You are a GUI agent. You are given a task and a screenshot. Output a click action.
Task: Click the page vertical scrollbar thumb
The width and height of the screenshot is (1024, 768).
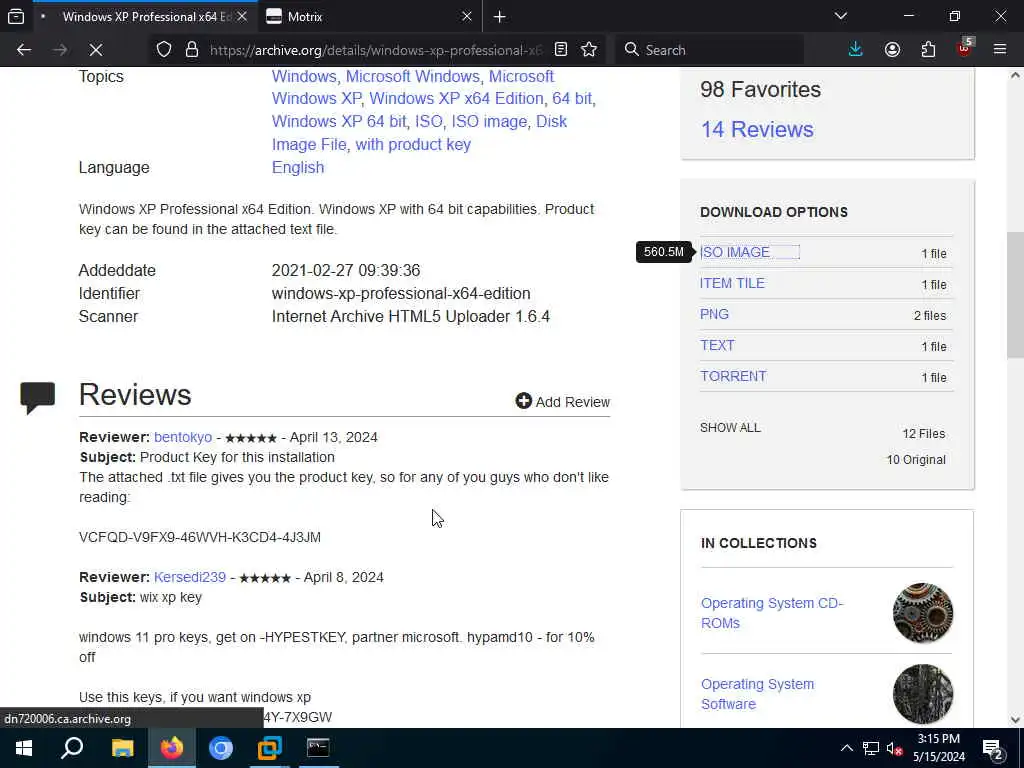pyautogui.click(x=1014, y=295)
